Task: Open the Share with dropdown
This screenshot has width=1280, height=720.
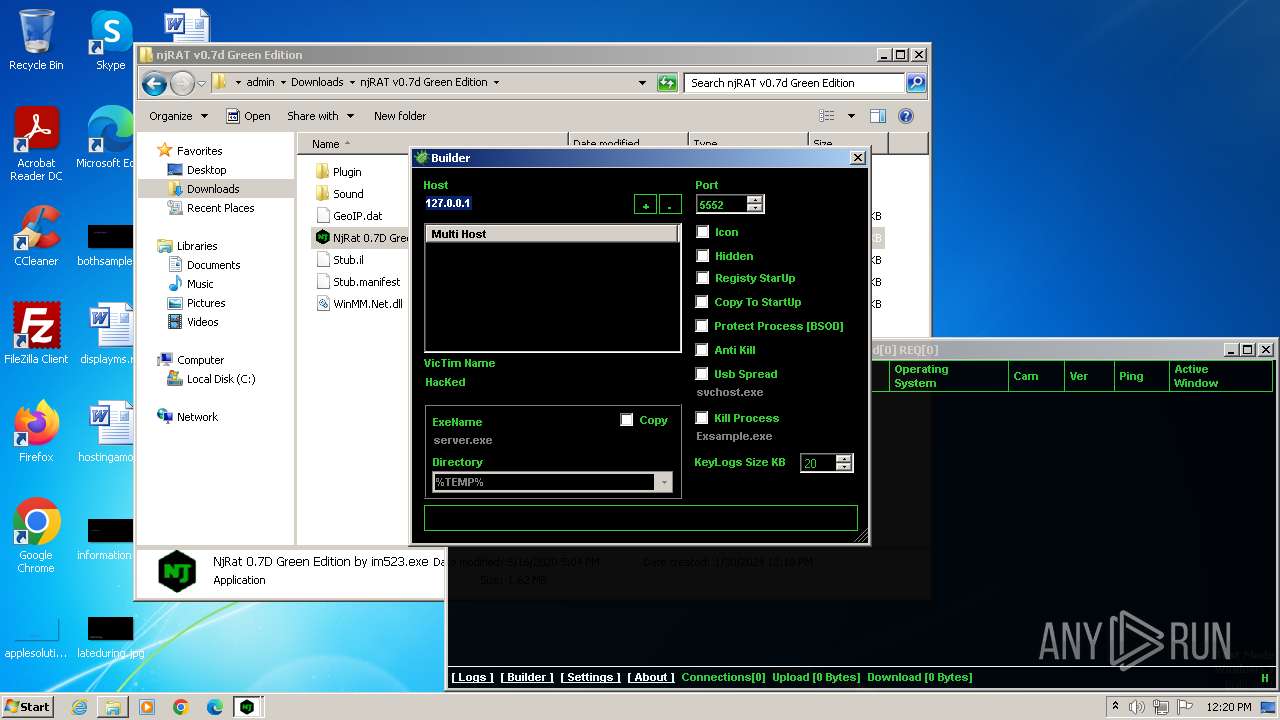Action: pos(319,116)
